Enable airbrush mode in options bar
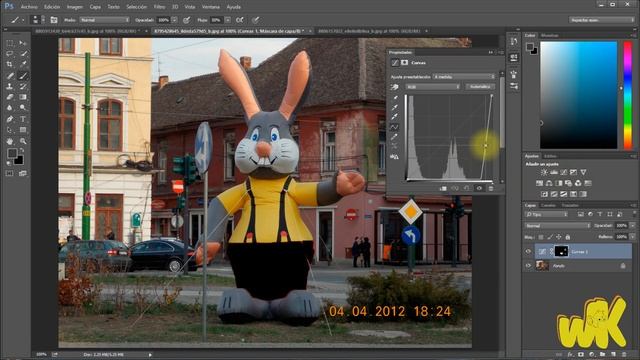 (240, 20)
